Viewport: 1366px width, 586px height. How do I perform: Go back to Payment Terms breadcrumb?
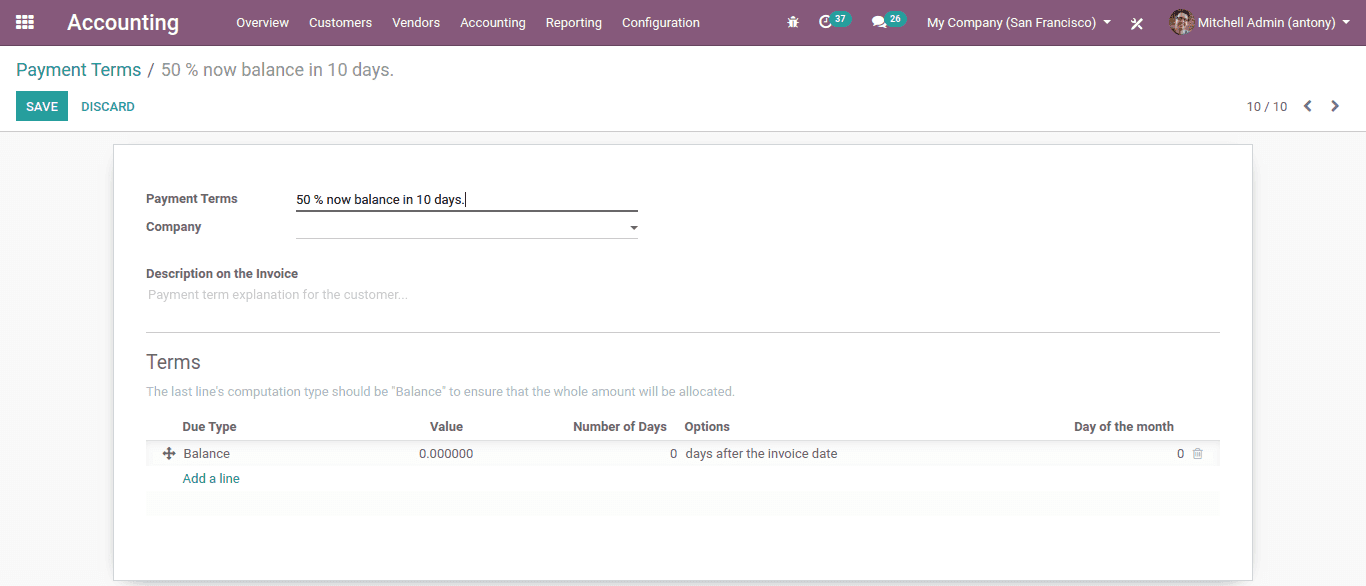click(x=78, y=70)
